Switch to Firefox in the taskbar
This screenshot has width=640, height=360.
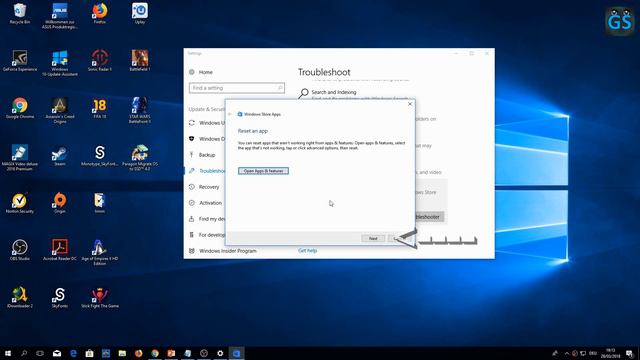pyautogui.click(x=138, y=353)
